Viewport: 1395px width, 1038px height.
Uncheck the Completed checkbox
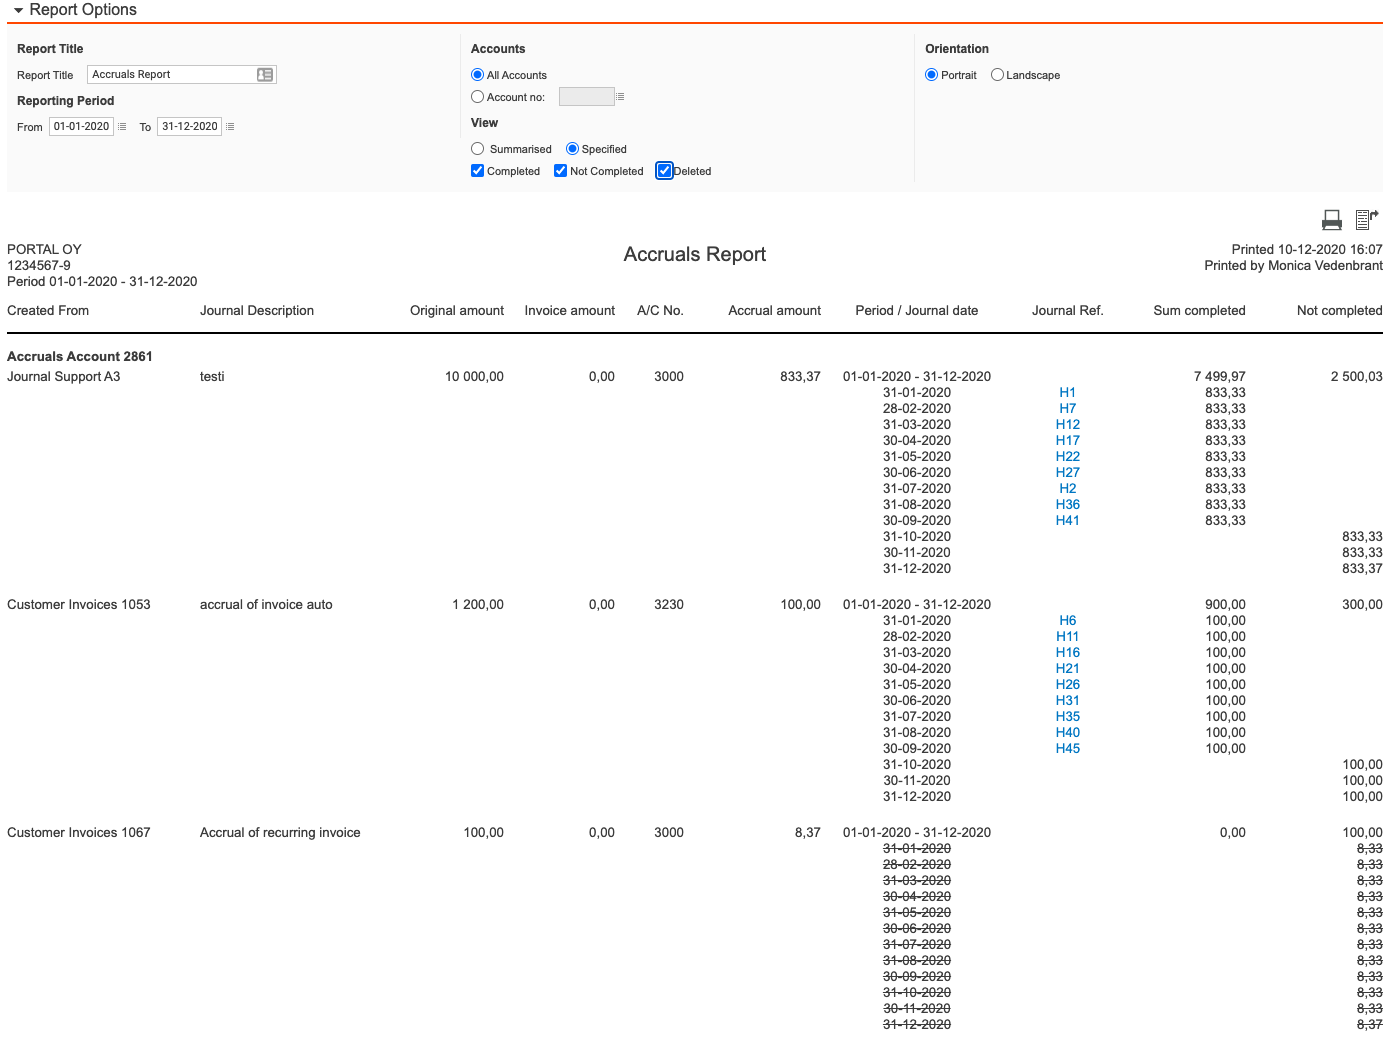click(477, 171)
